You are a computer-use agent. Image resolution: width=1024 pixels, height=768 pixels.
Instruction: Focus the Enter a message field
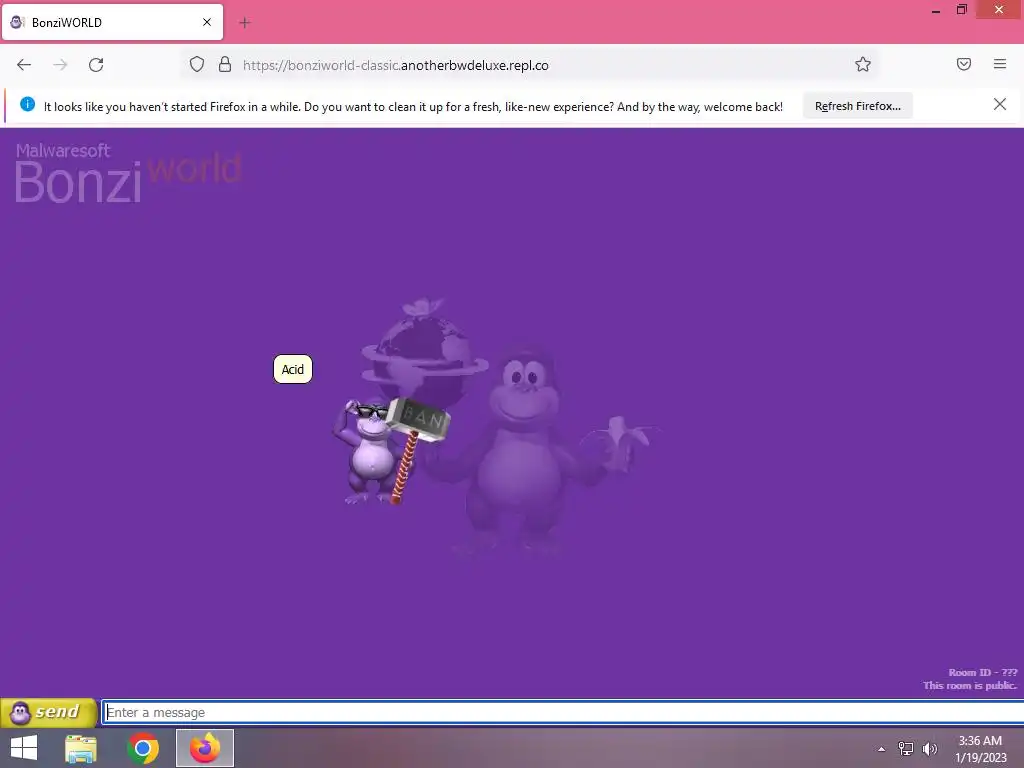pyautogui.click(x=562, y=712)
